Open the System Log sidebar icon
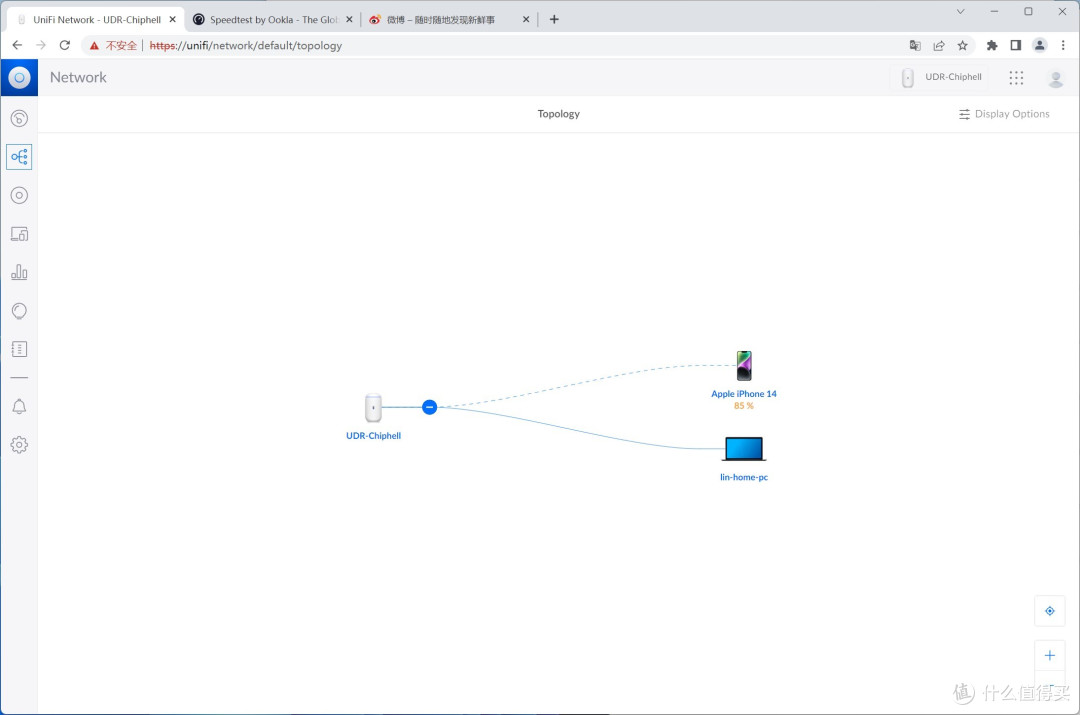The height and width of the screenshot is (715, 1080). pyautogui.click(x=19, y=349)
